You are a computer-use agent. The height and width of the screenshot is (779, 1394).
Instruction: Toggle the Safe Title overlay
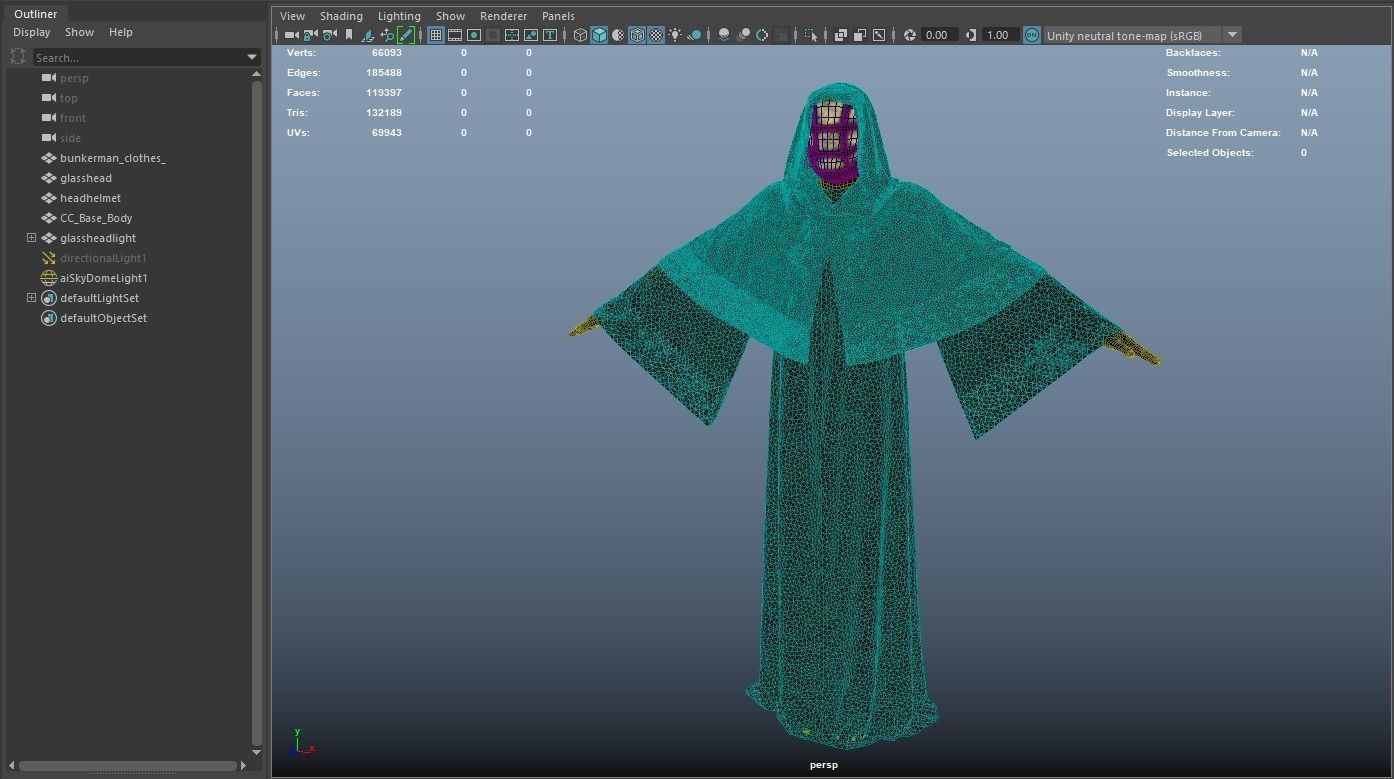[550, 35]
